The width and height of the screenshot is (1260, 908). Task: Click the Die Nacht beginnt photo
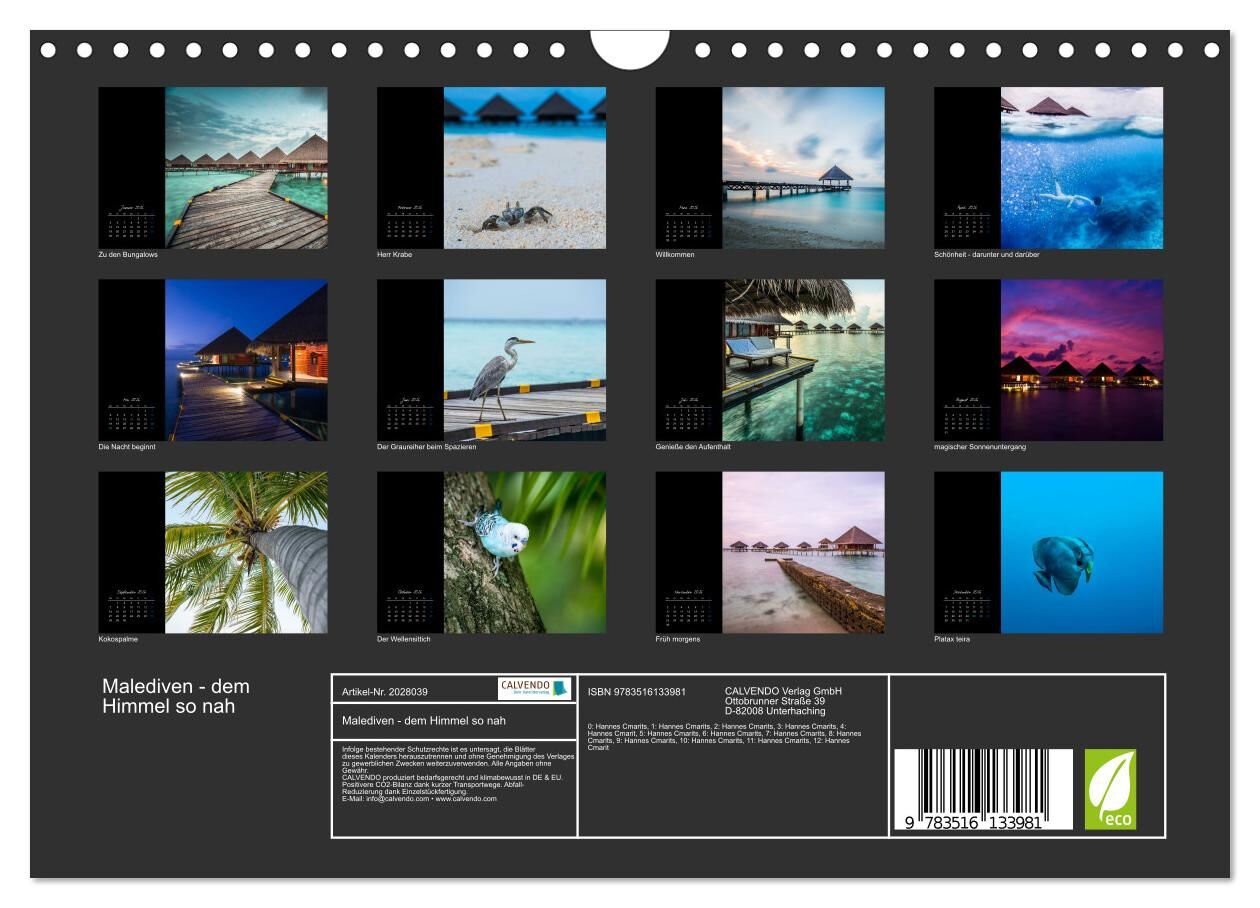coord(245,360)
